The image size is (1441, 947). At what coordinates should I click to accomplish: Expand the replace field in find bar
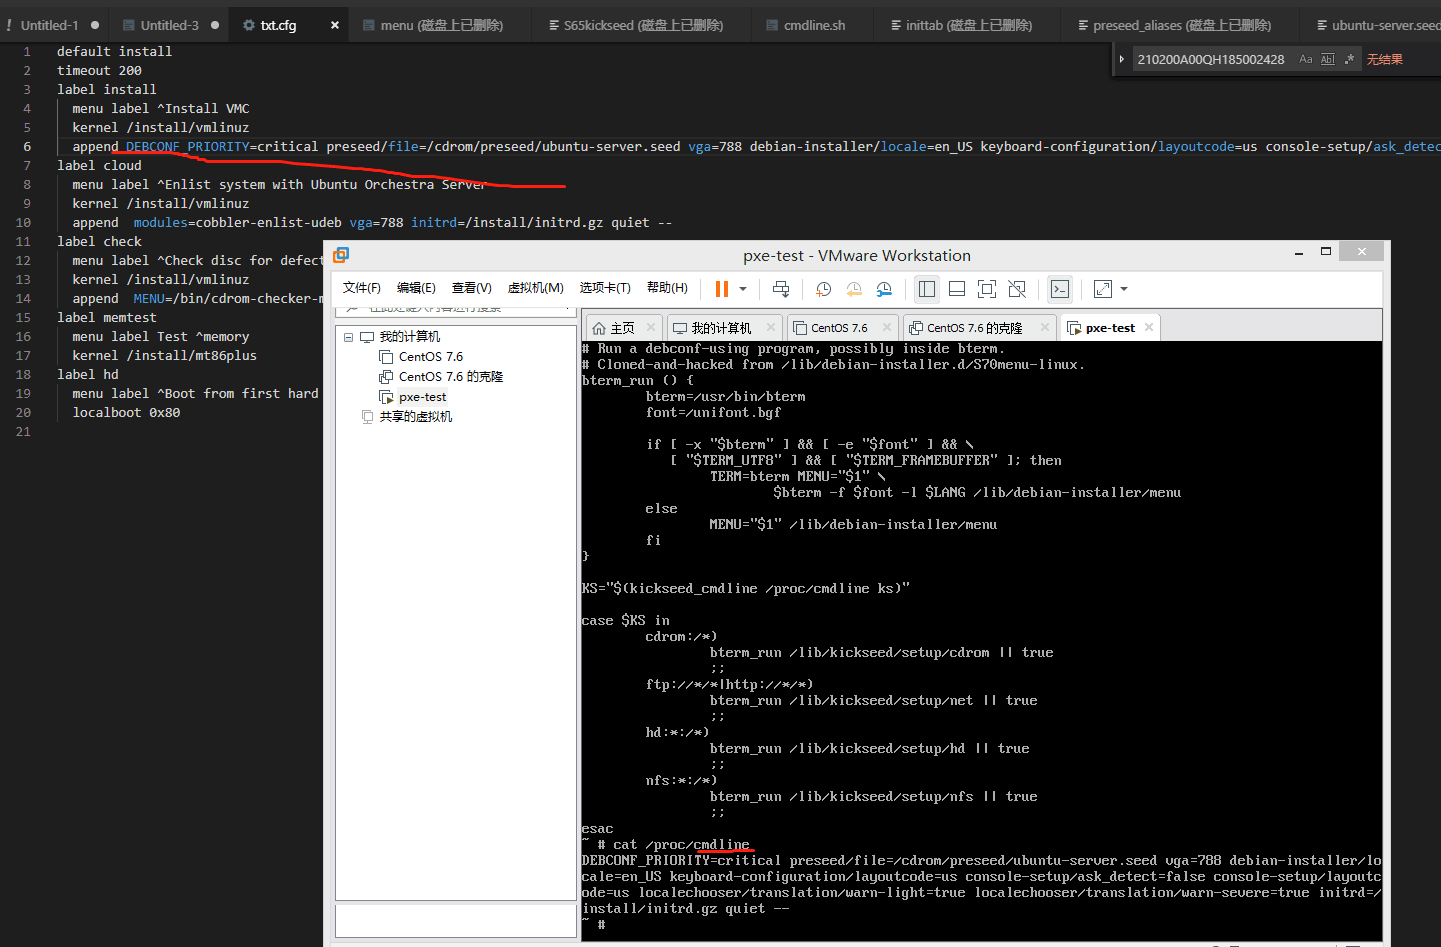click(1122, 59)
